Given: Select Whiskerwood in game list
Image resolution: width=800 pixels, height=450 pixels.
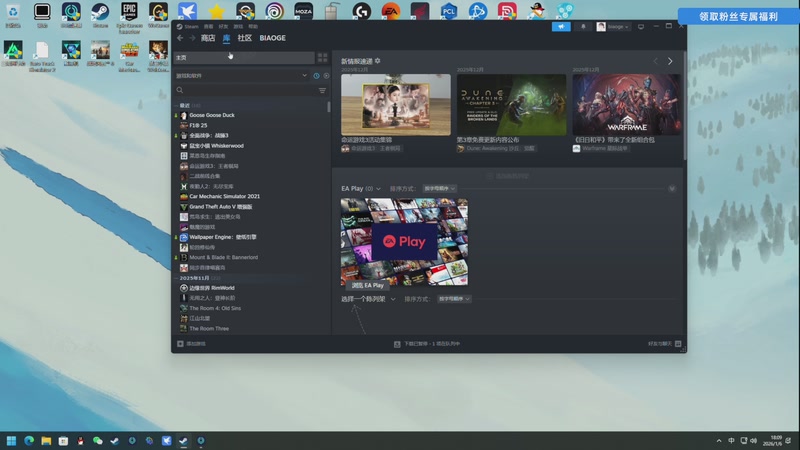Looking at the screenshot, I should [216, 146].
